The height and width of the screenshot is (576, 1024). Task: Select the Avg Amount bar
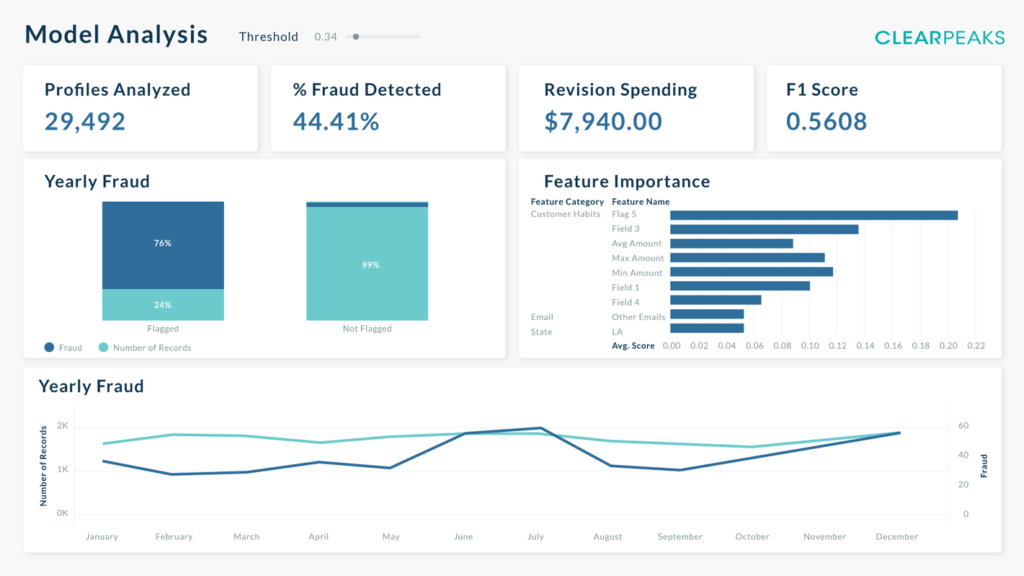(731, 243)
